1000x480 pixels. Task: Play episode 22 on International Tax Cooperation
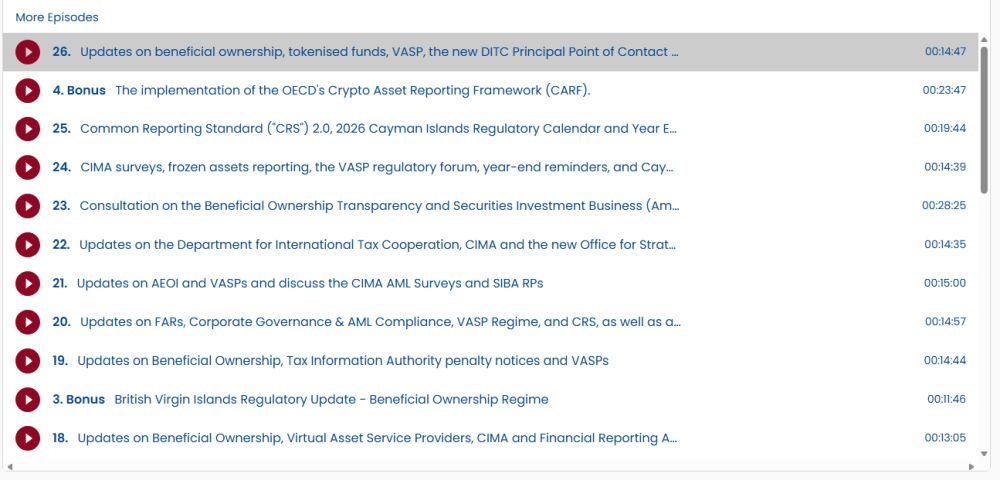[x=28, y=245]
